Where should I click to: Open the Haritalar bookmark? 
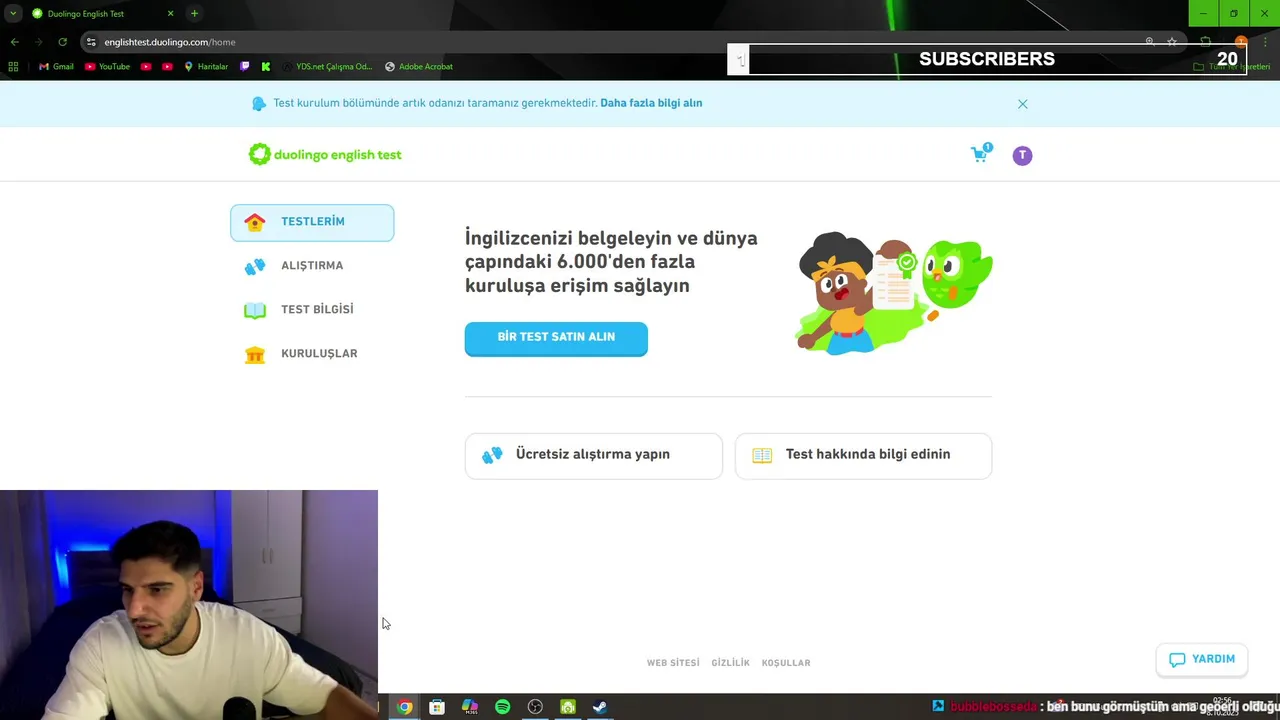point(206,67)
